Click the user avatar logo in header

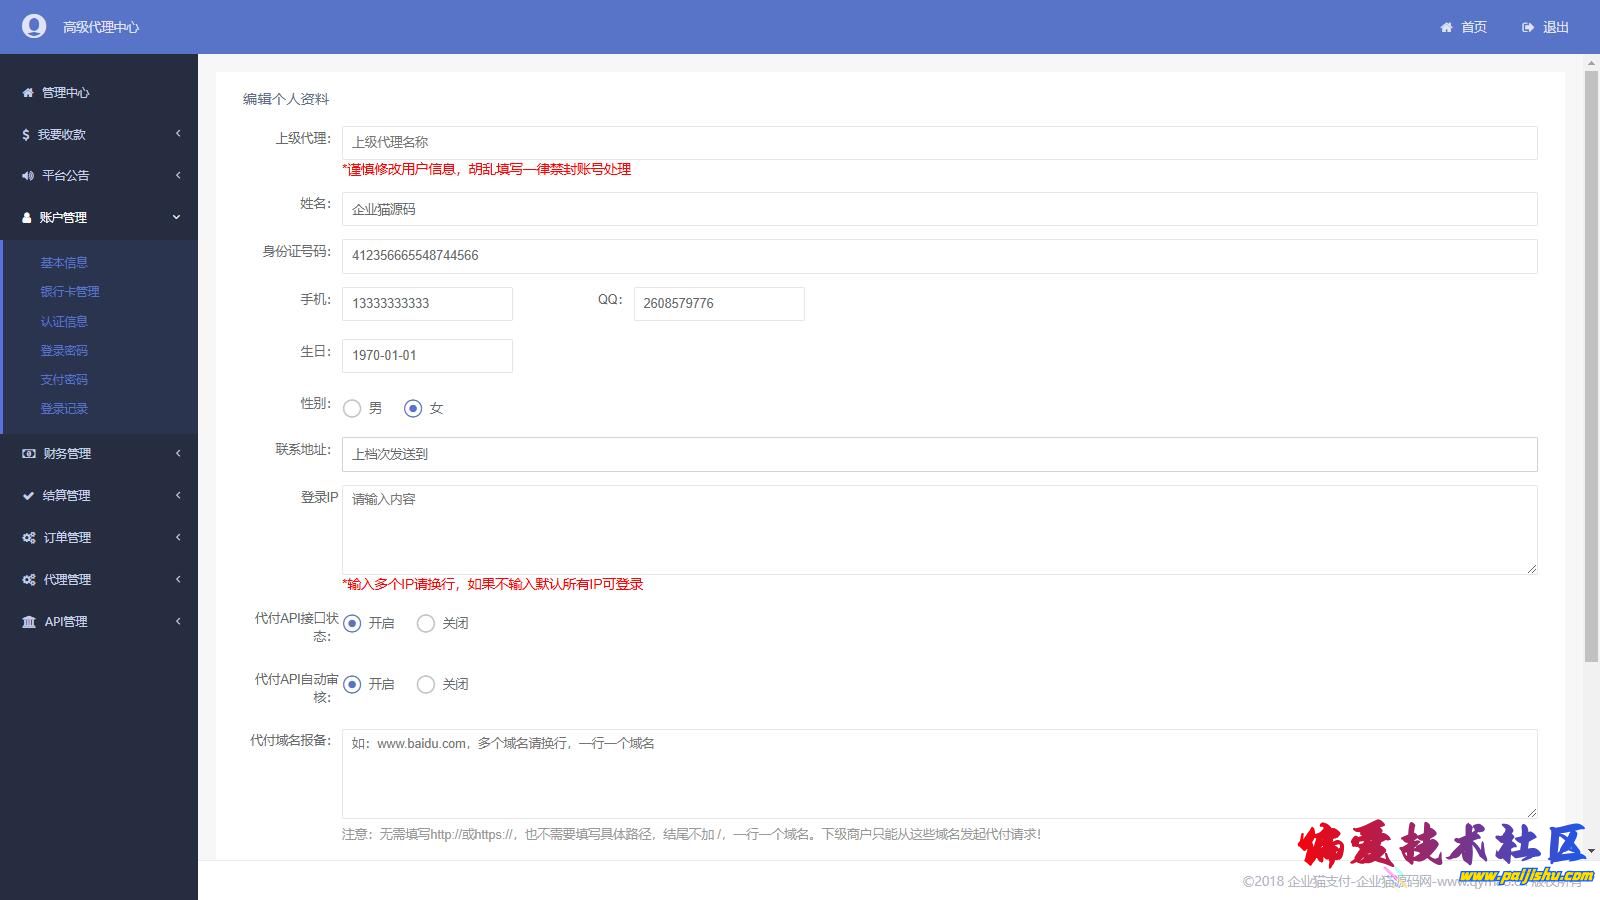[x=34, y=26]
